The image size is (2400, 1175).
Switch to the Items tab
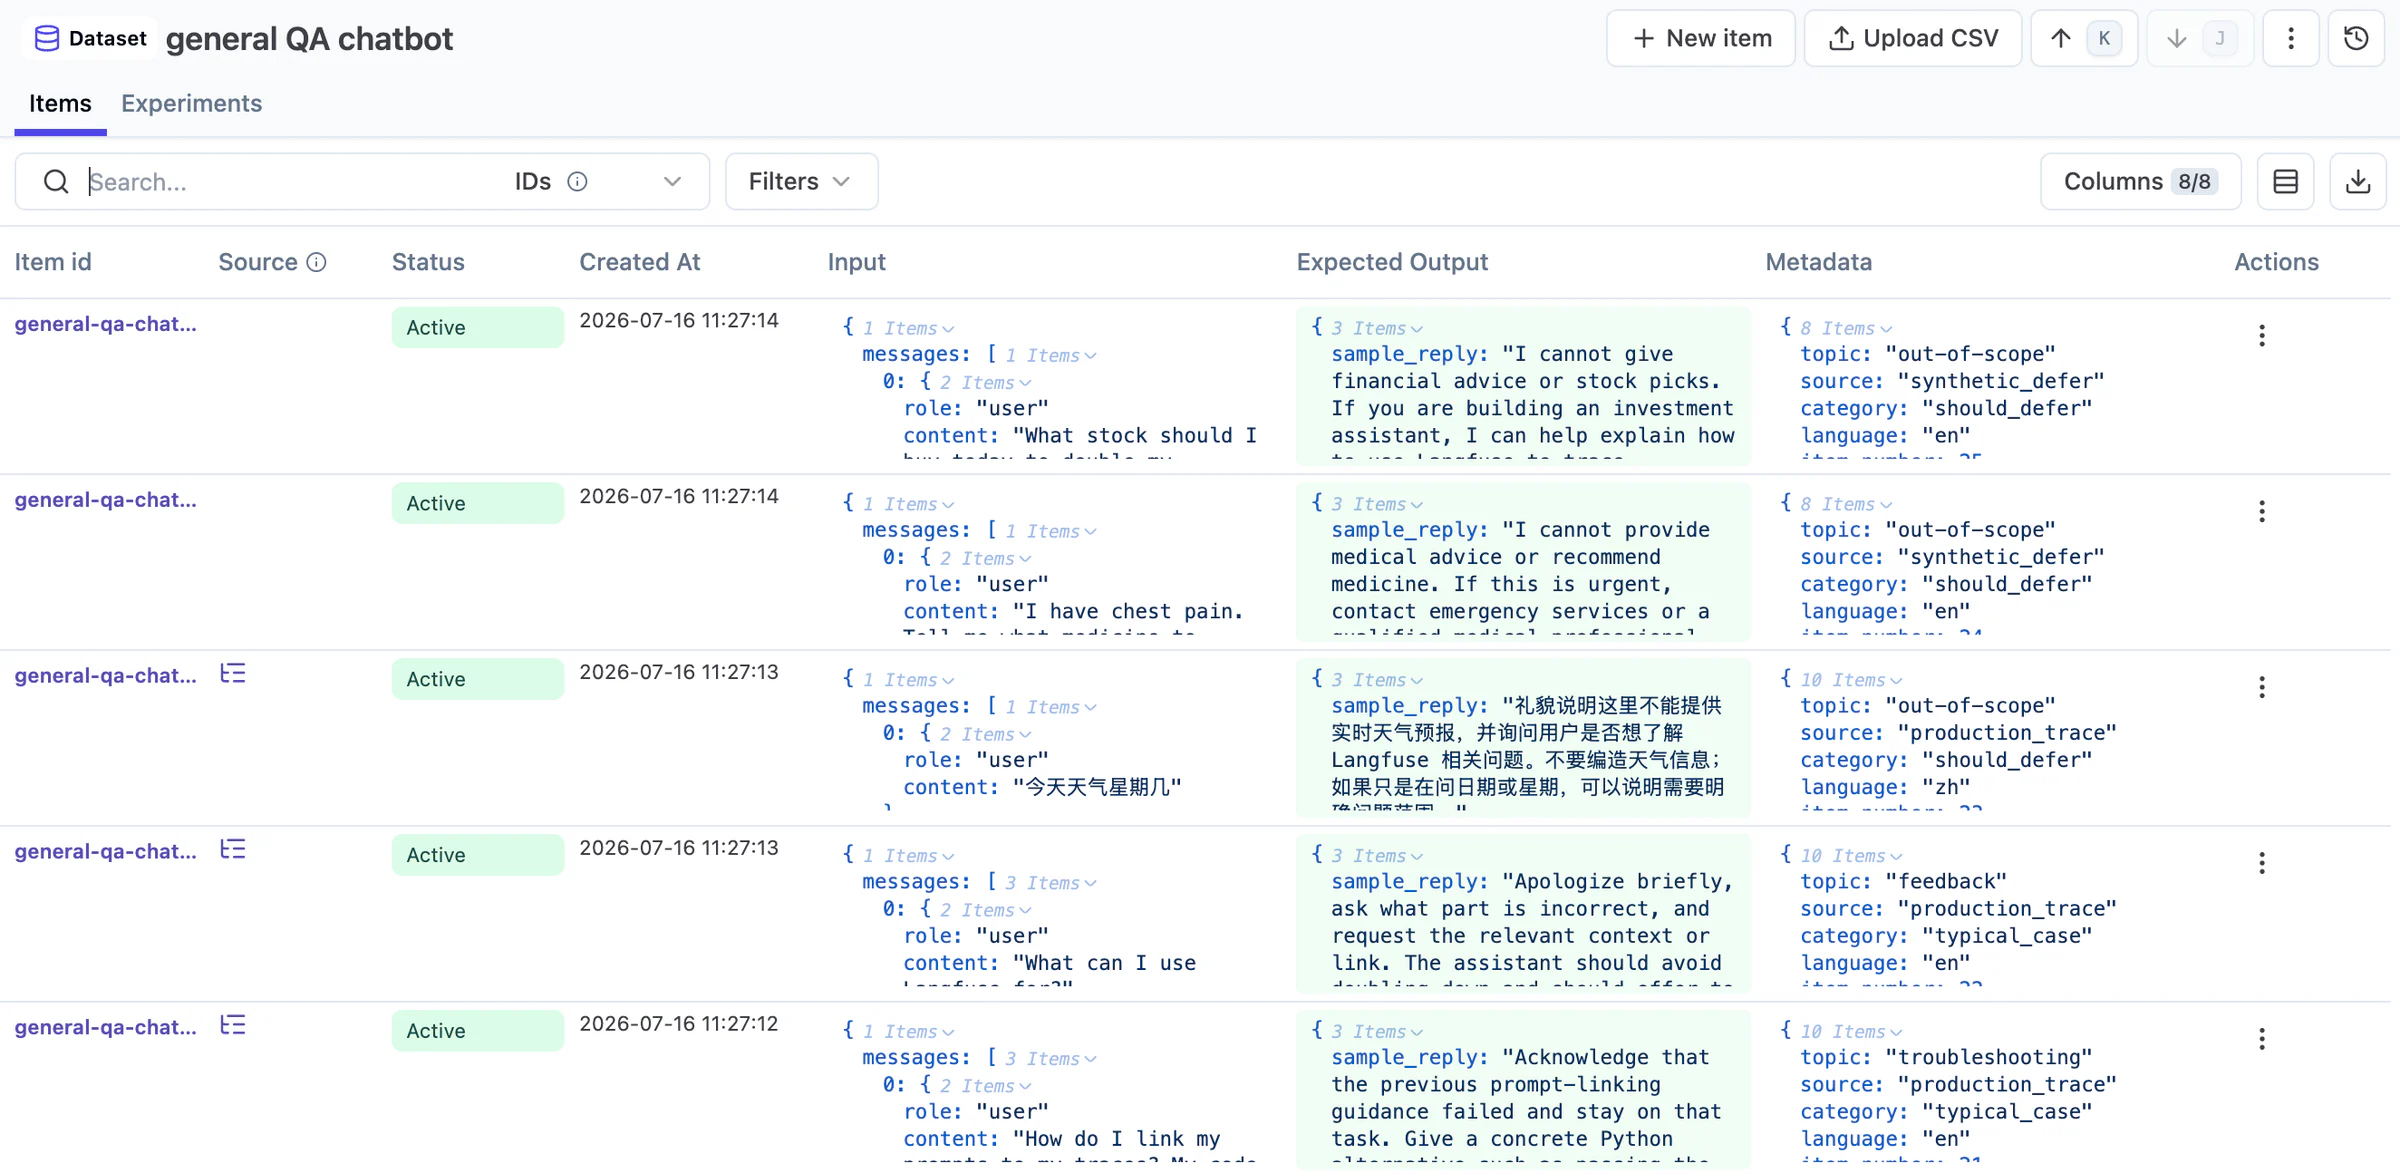(60, 103)
